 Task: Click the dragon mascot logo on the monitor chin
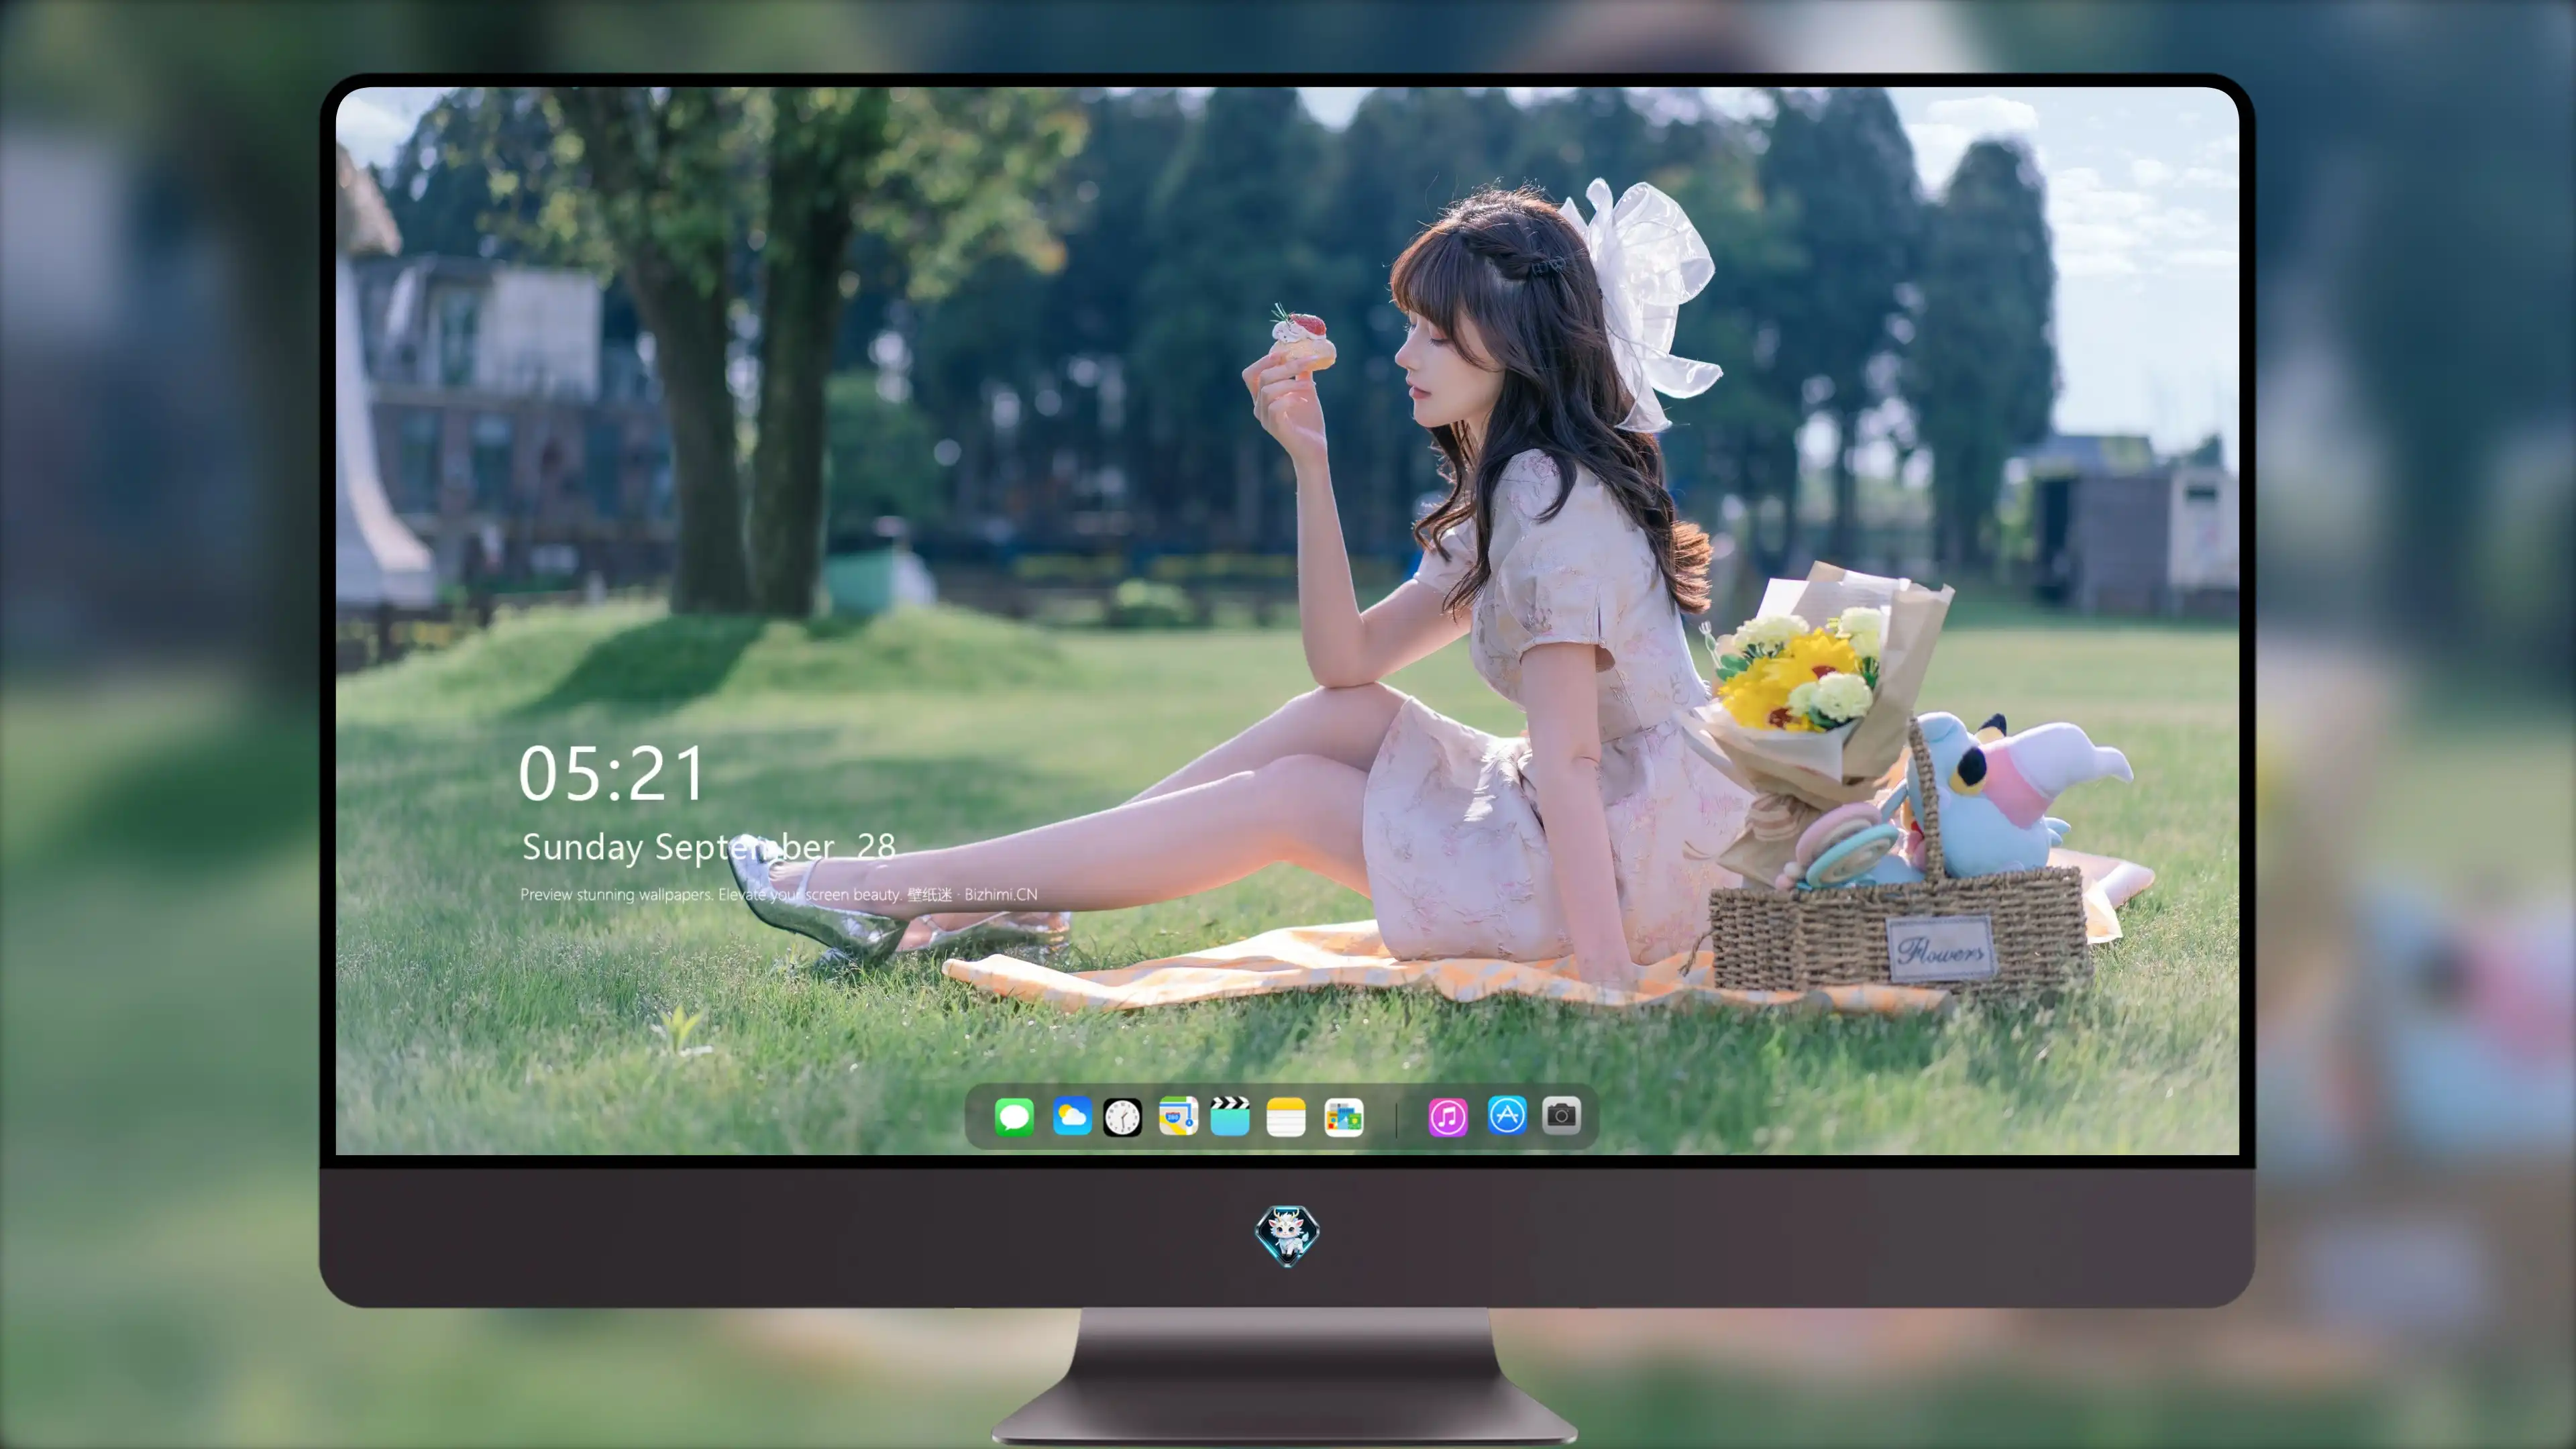click(1287, 1235)
